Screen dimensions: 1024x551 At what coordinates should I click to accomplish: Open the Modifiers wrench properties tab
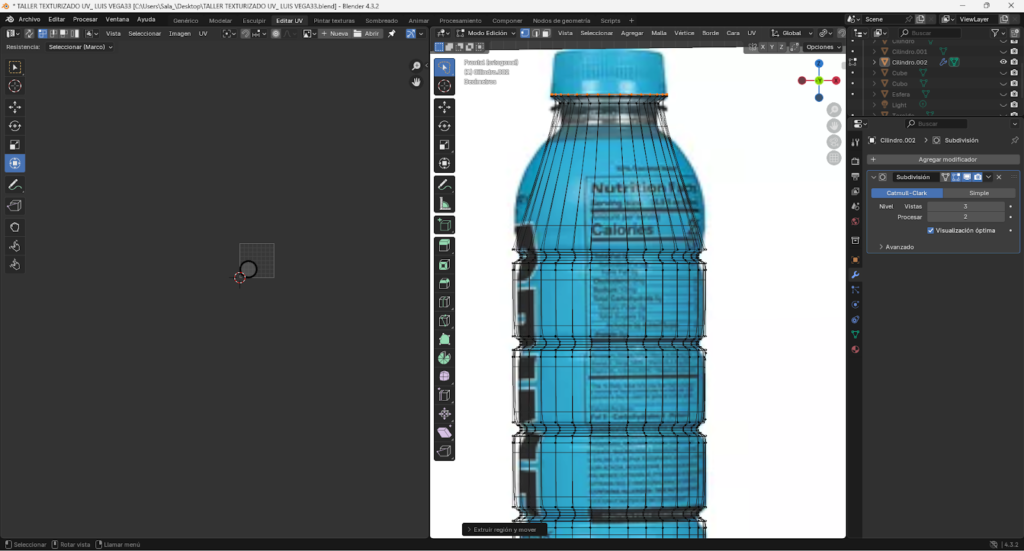coord(855,275)
